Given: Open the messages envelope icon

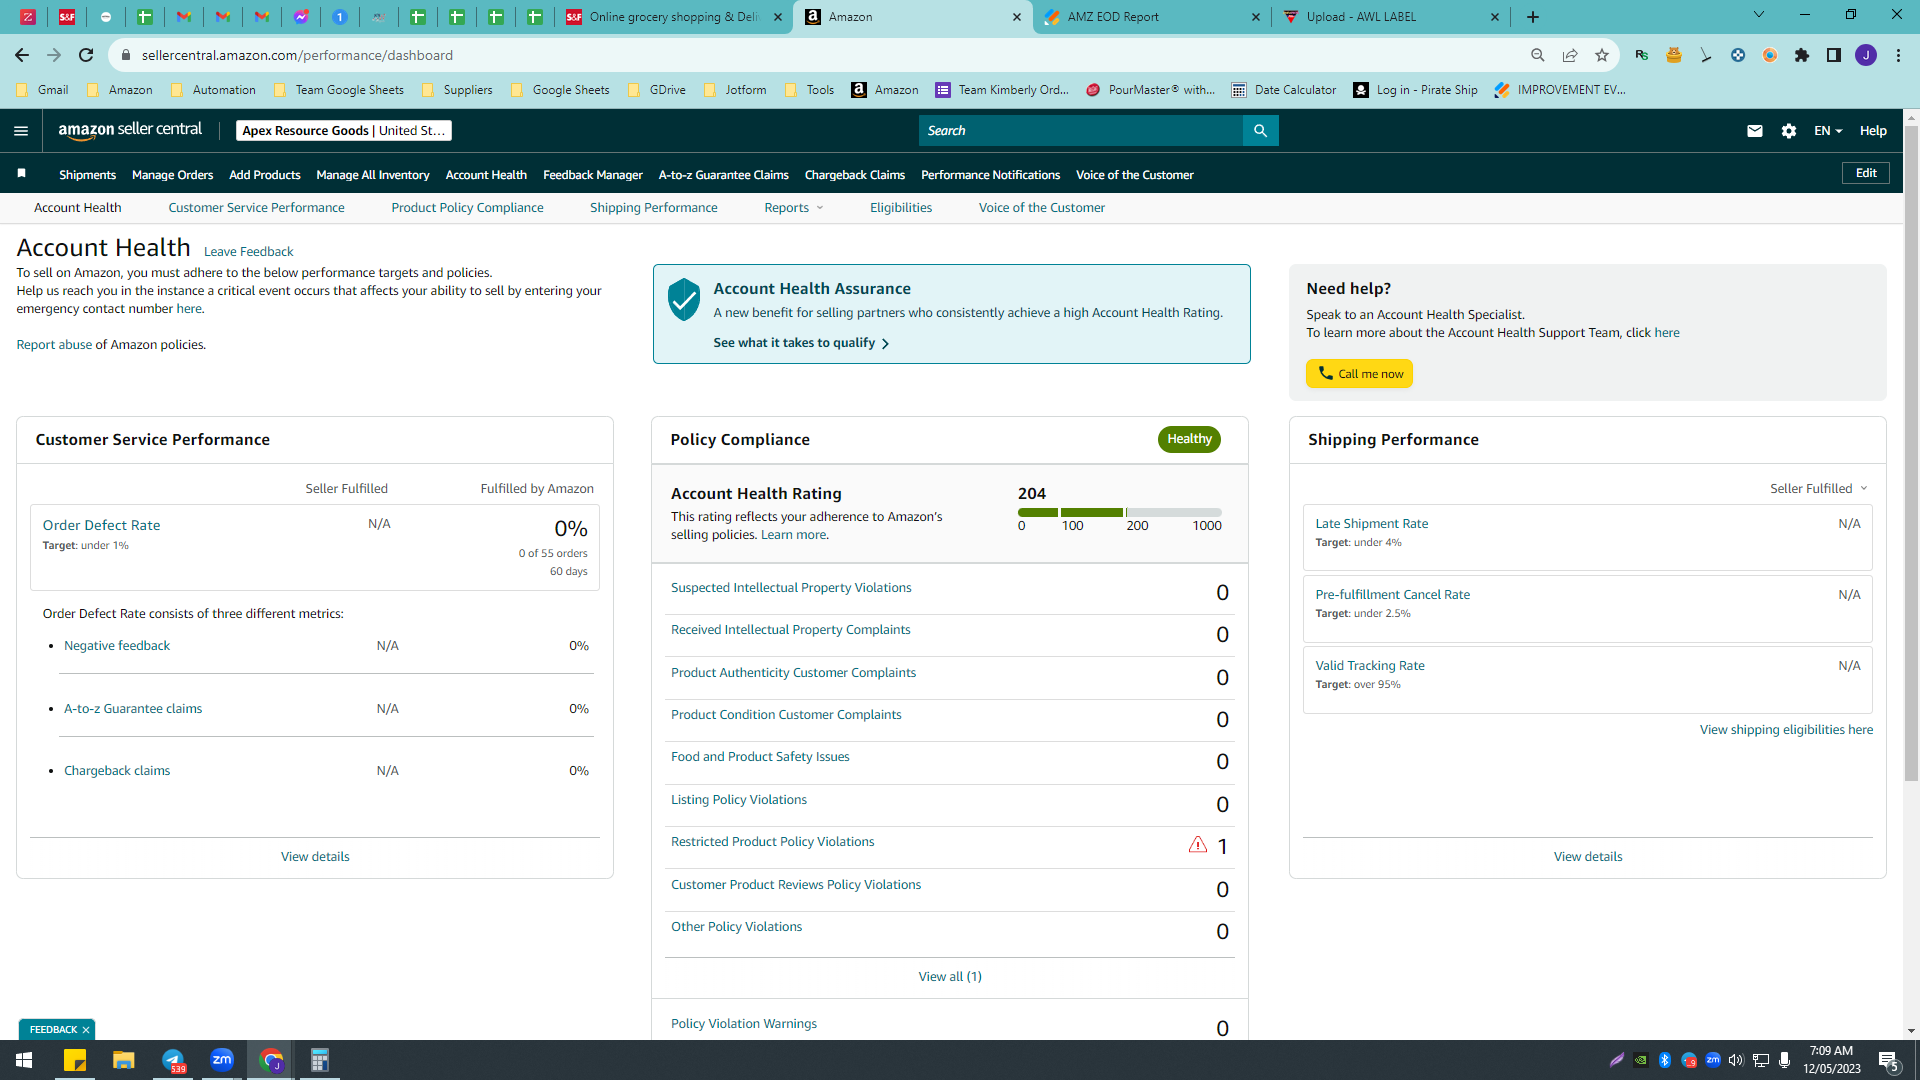Looking at the screenshot, I should coord(1754,131).
